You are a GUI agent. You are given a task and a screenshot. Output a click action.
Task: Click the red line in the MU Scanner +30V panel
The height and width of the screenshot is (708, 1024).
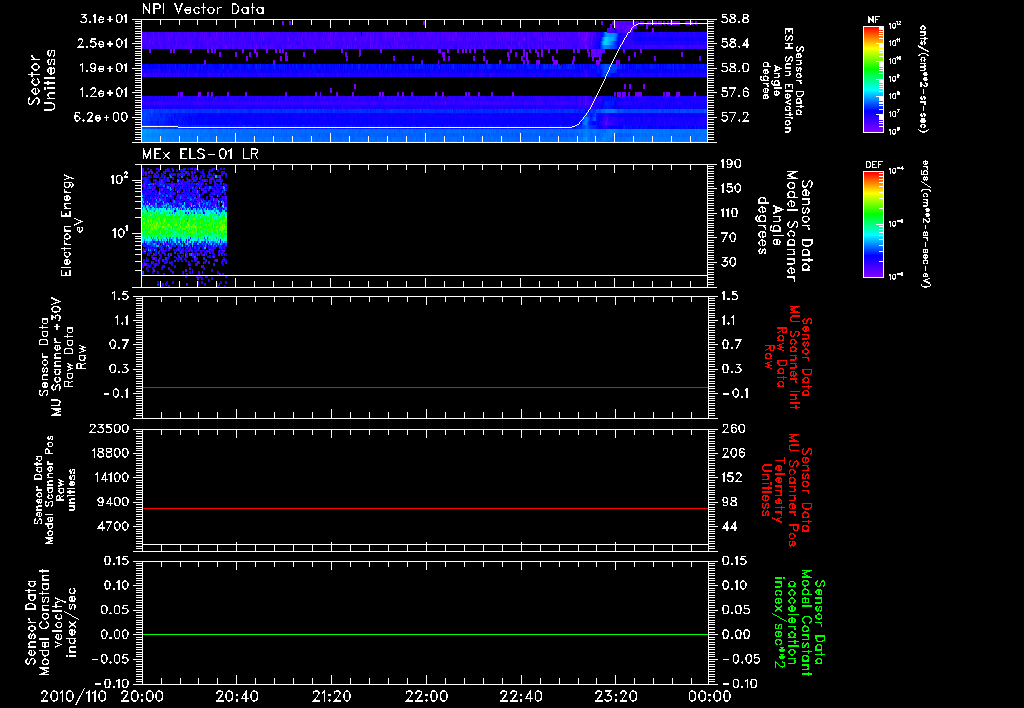point(425,387)
